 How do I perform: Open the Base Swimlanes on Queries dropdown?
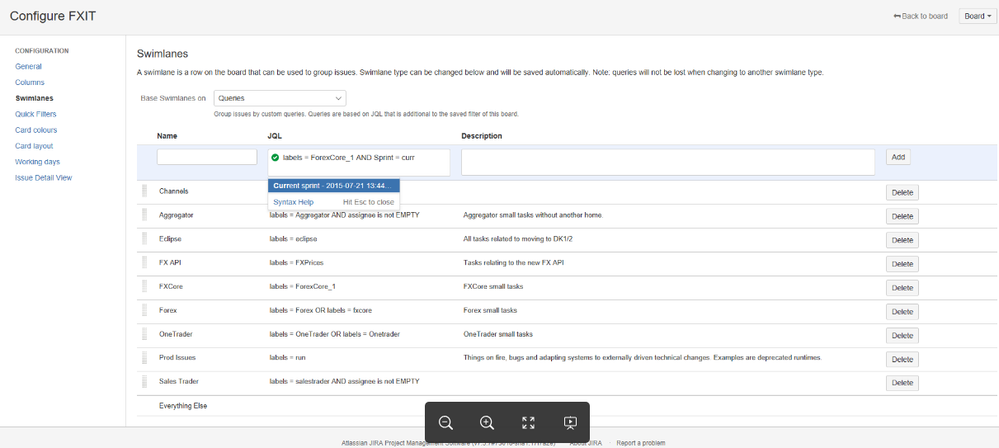point(280,98)
